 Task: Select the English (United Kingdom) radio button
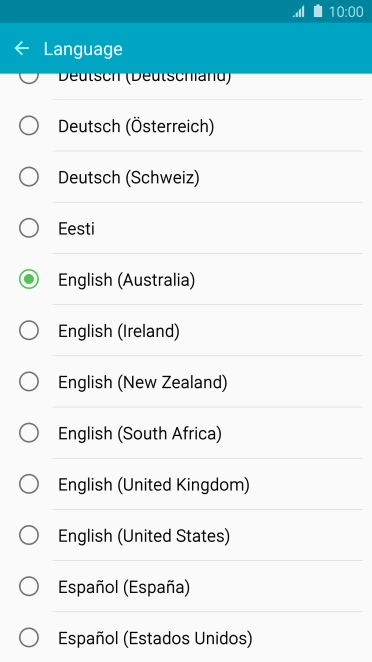(x=29, y=484)
